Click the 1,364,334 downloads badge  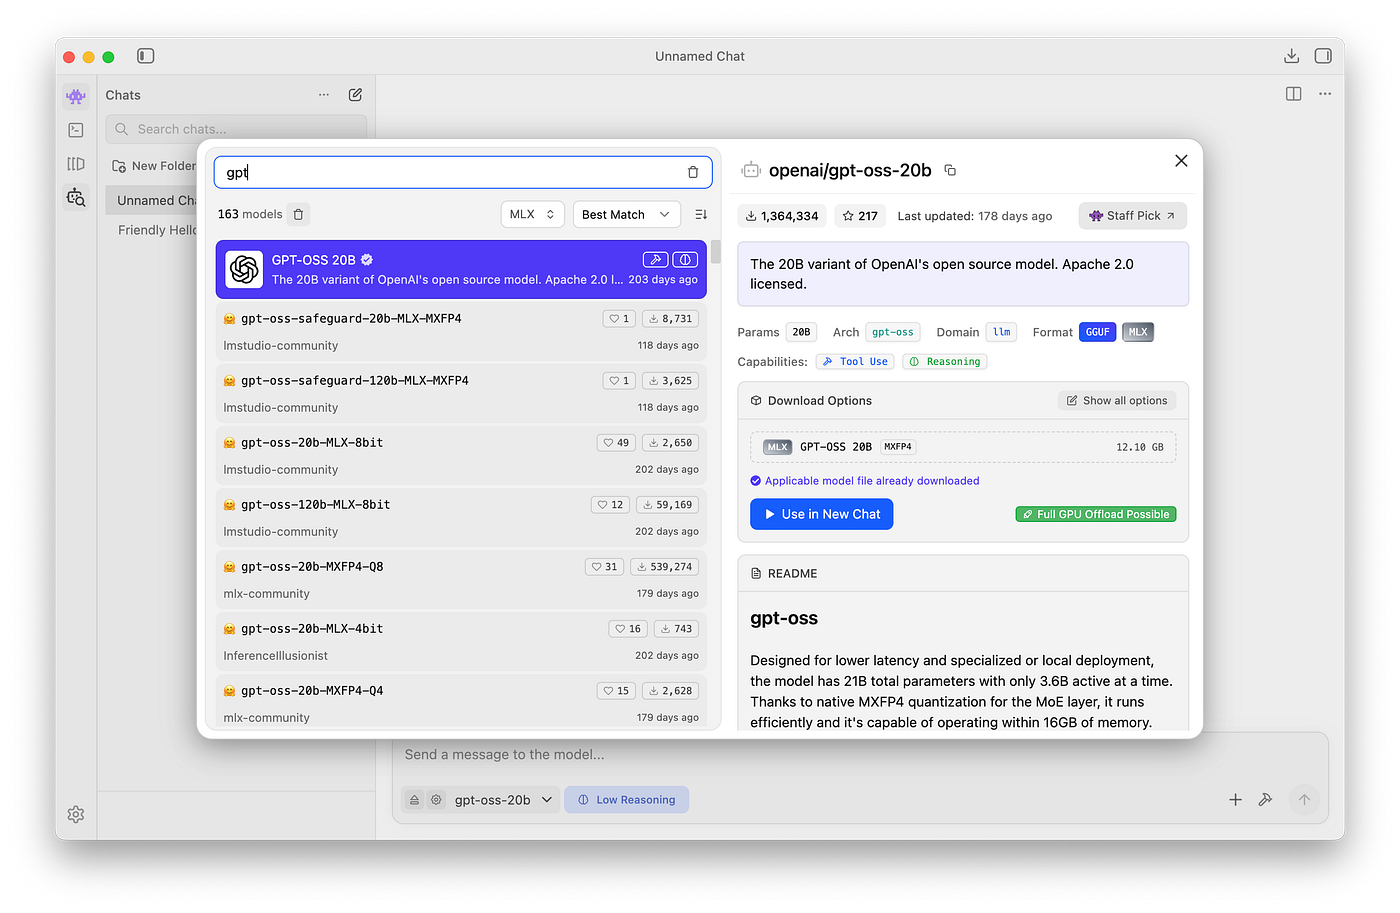click(781, 216)
